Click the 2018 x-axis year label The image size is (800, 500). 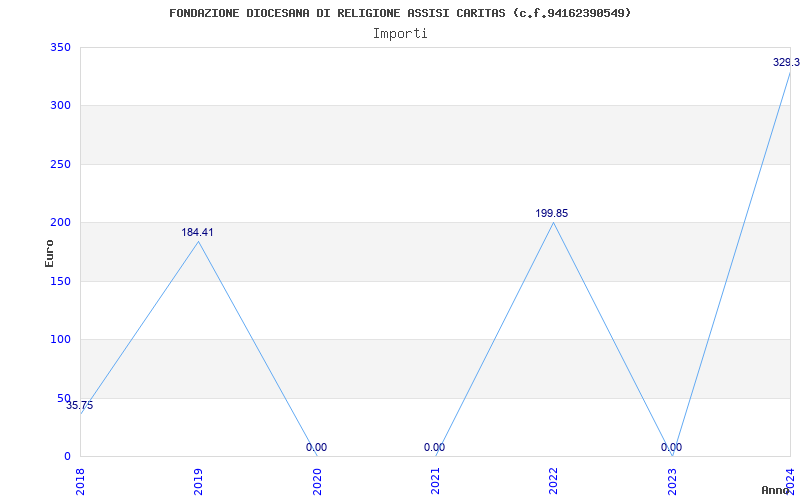(80, 482)
